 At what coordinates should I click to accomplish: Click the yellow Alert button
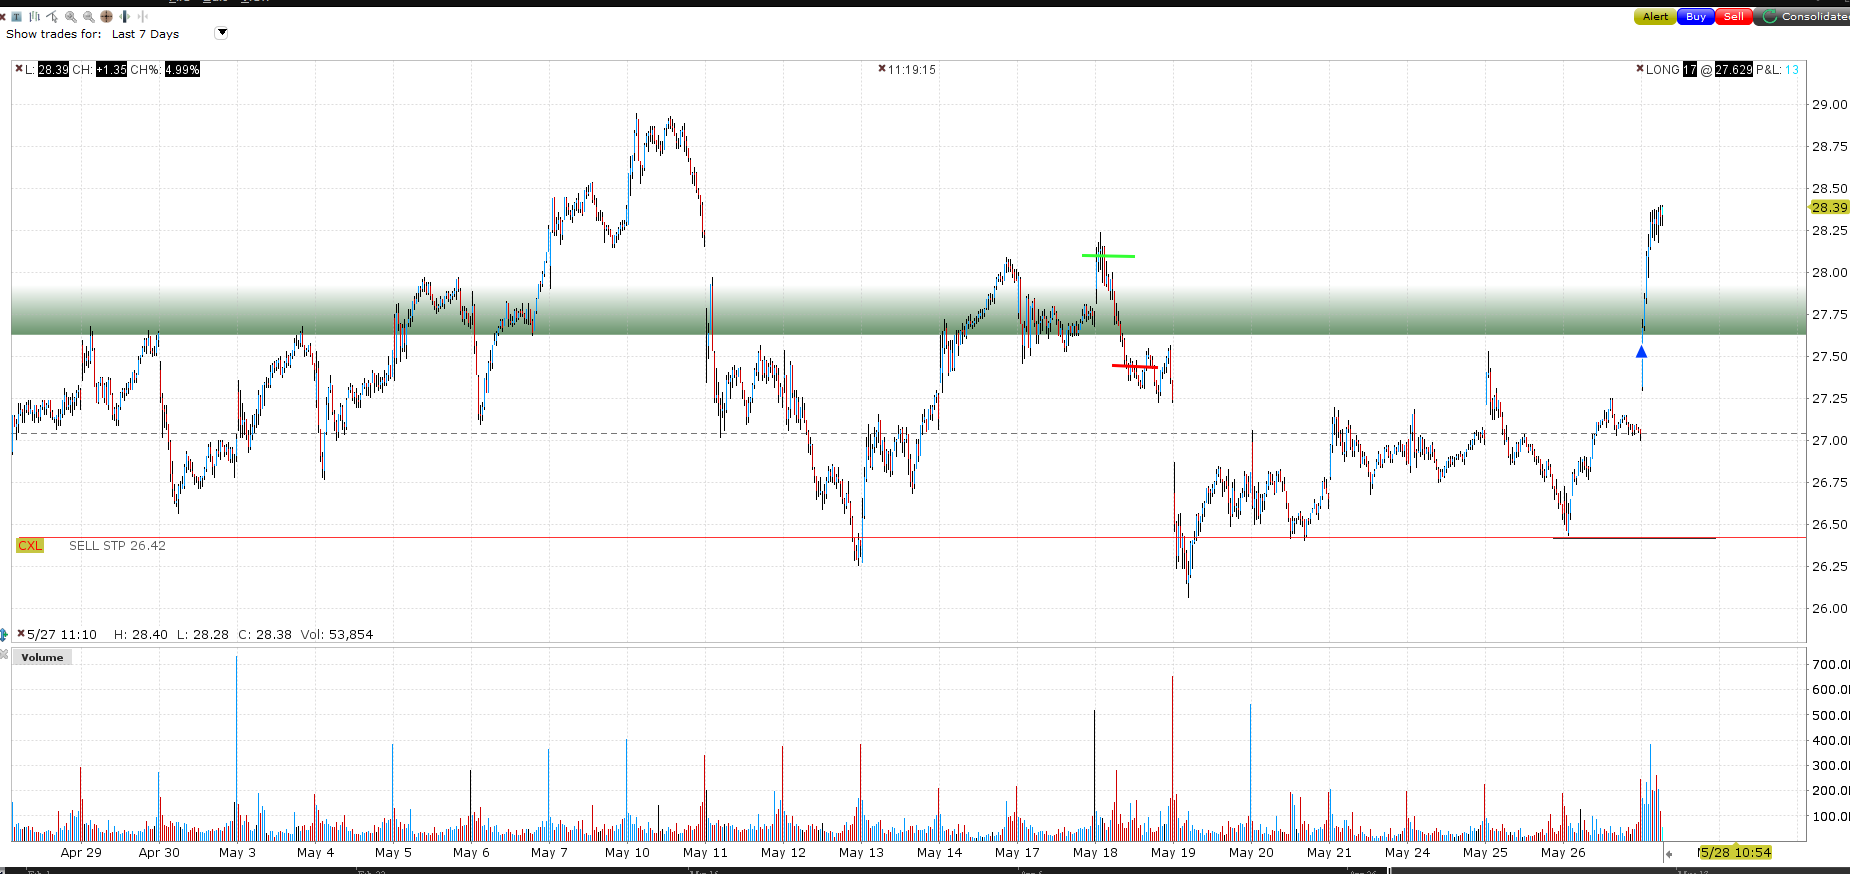click(1655, 16)
